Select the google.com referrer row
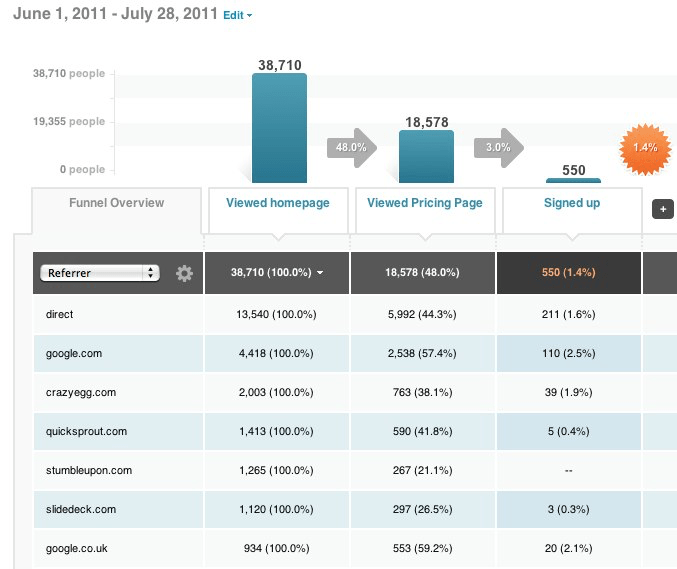Image resolution: width=677 pixels, height=569 pixels. click(x=355, y=353)
